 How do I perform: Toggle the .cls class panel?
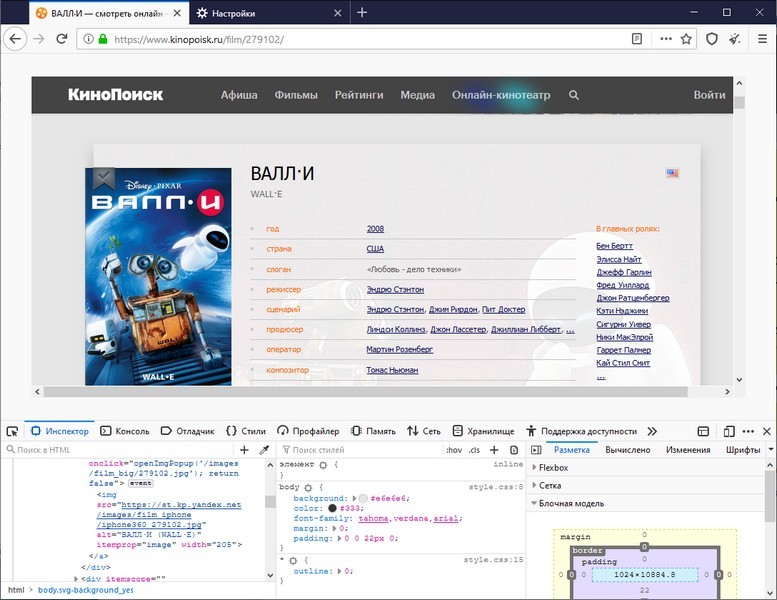pyautogui.click(x=475, y=450)
